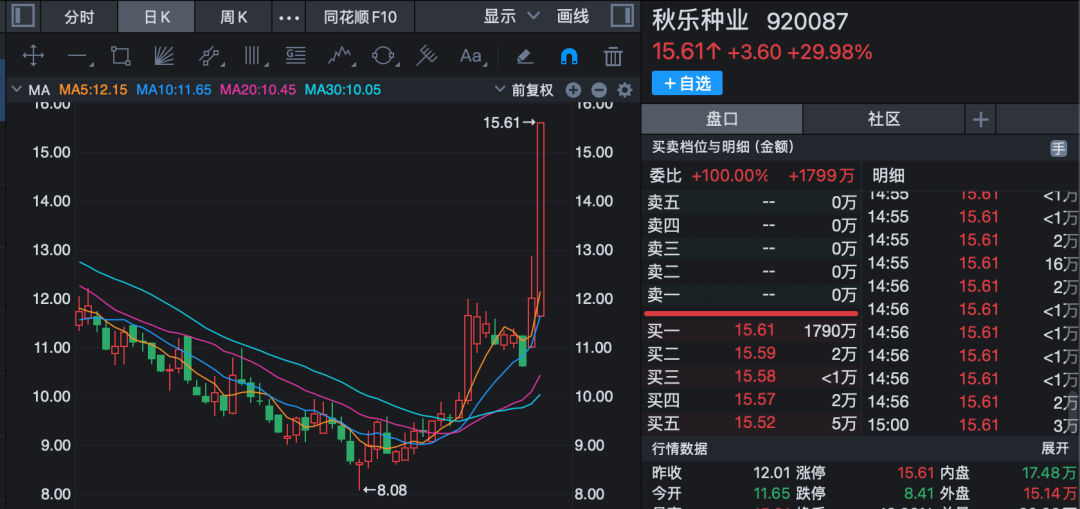Select the Aa text annotation tool
Screen dimensions: 1080x509
[472, 56]
